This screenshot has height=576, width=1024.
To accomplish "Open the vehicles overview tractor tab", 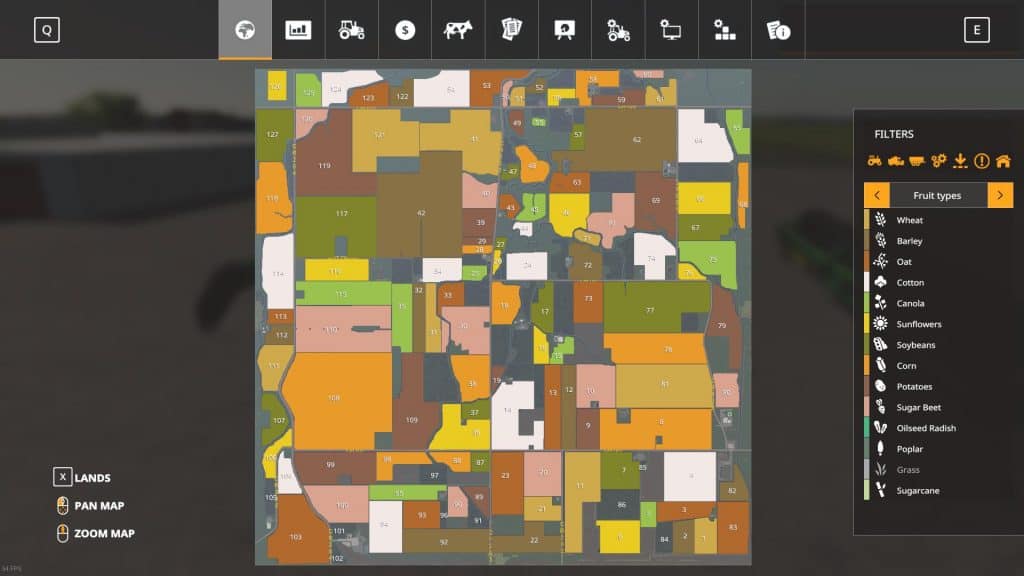I will point(352,30).
